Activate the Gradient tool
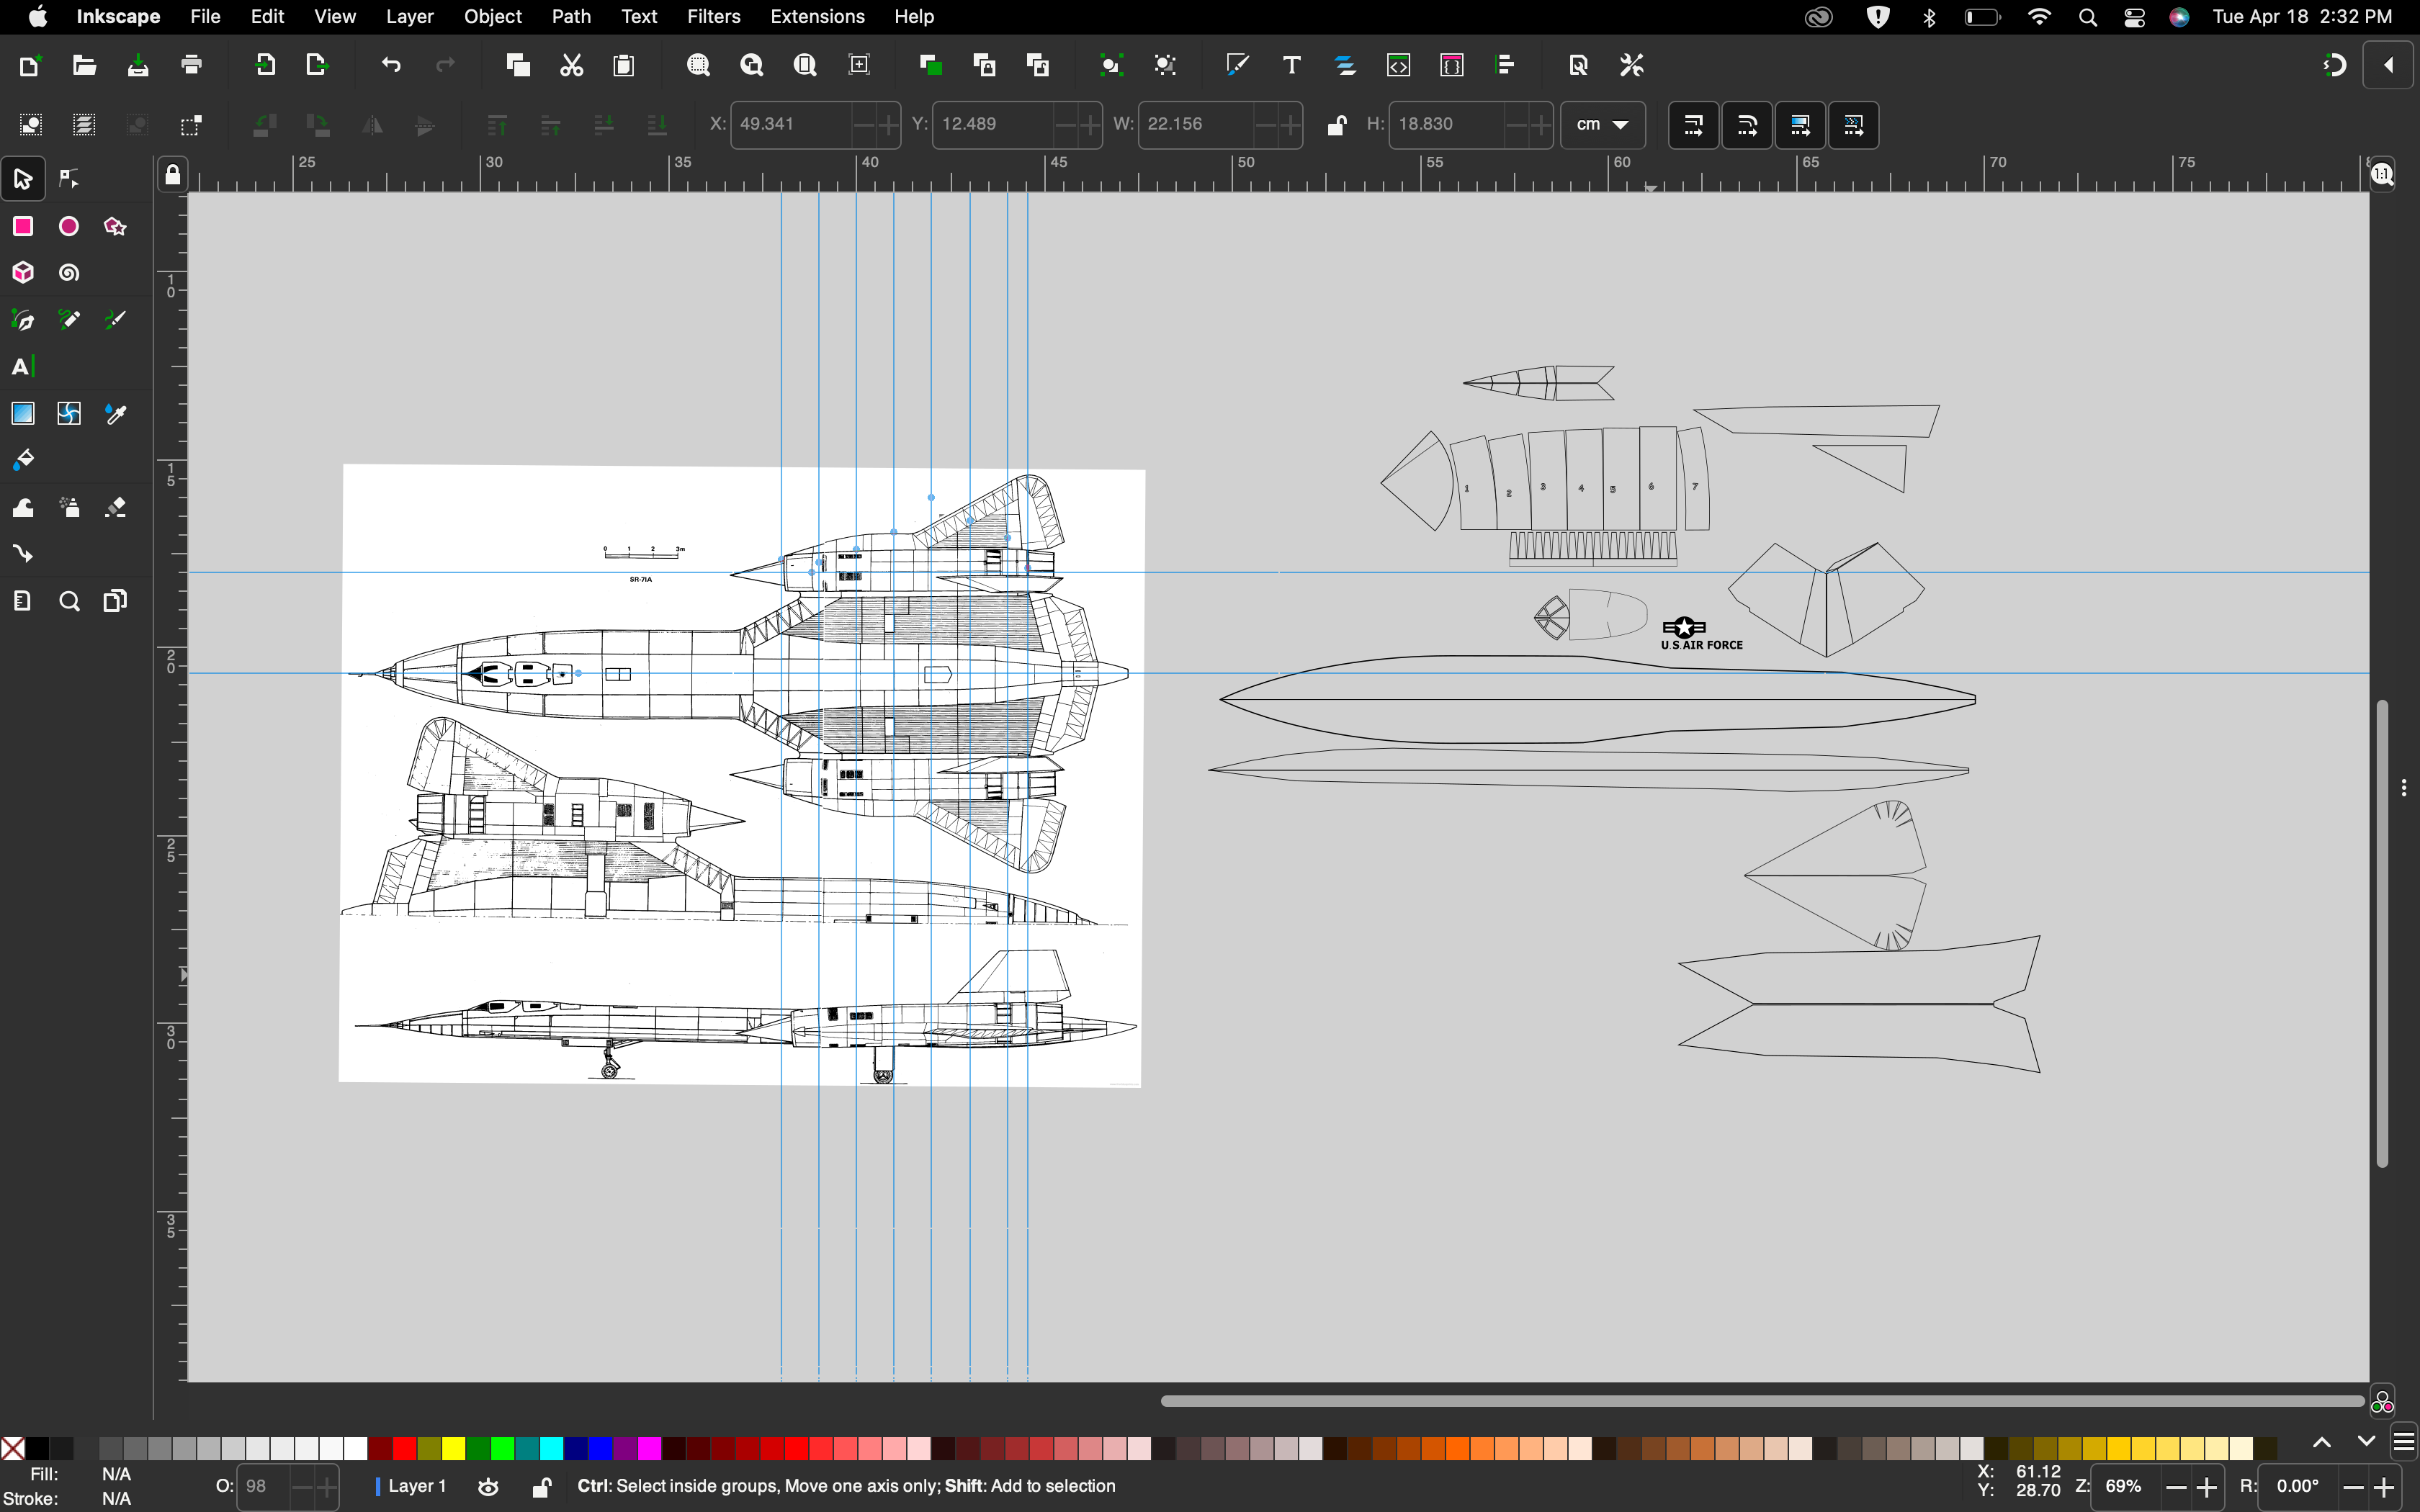 [23, 414]
